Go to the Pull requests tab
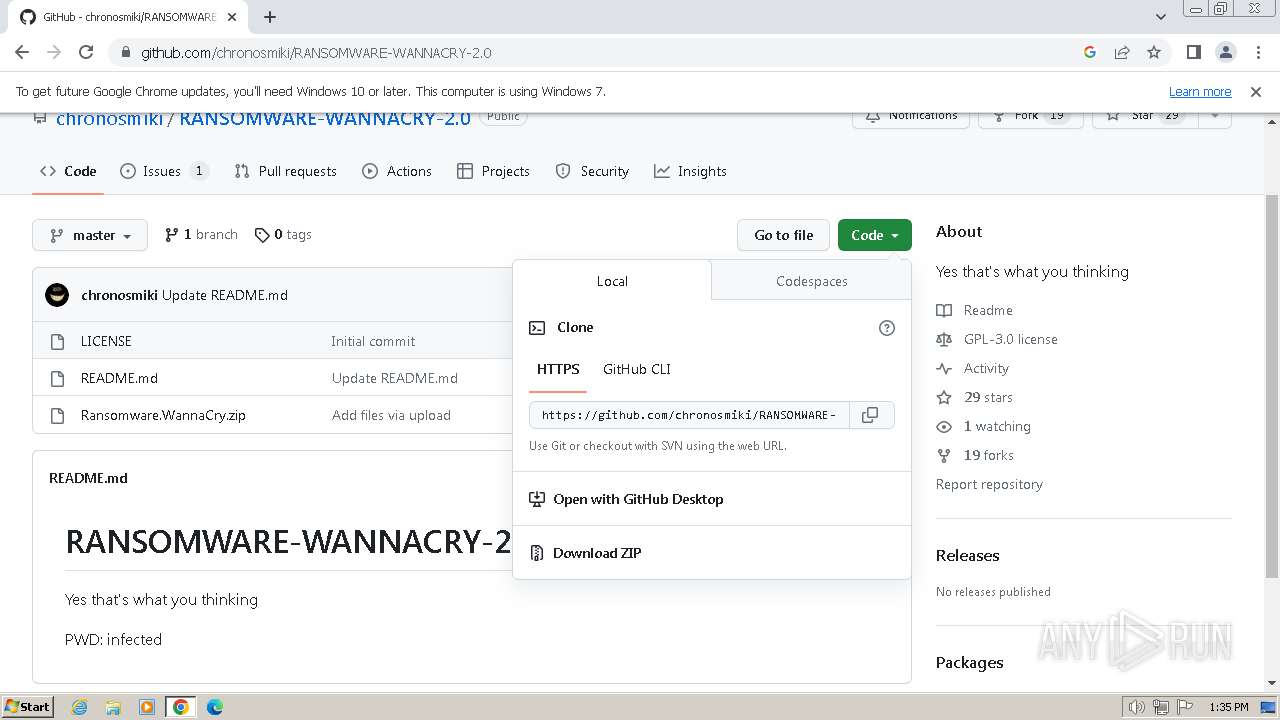Image resolution: width=1280 pixels, height=720 pixels. tap(286, 171)
